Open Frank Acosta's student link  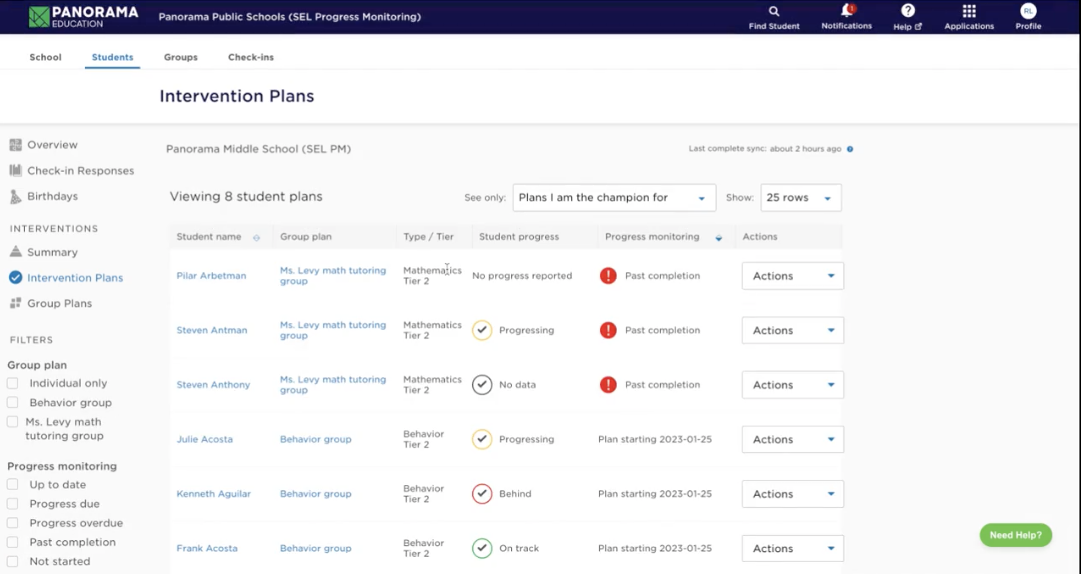207,548
